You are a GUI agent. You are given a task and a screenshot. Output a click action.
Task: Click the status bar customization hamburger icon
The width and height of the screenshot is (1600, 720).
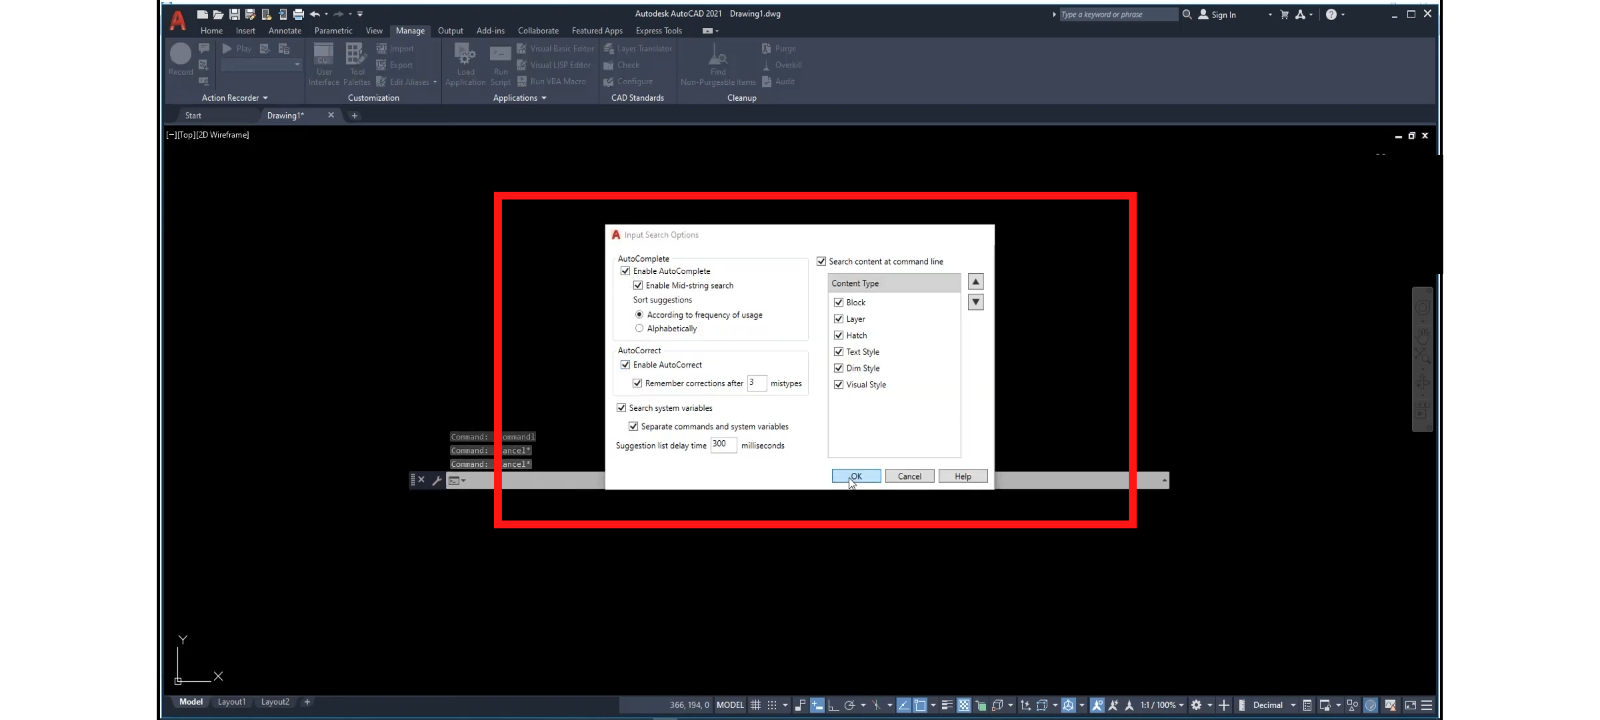pos(1427,705)
